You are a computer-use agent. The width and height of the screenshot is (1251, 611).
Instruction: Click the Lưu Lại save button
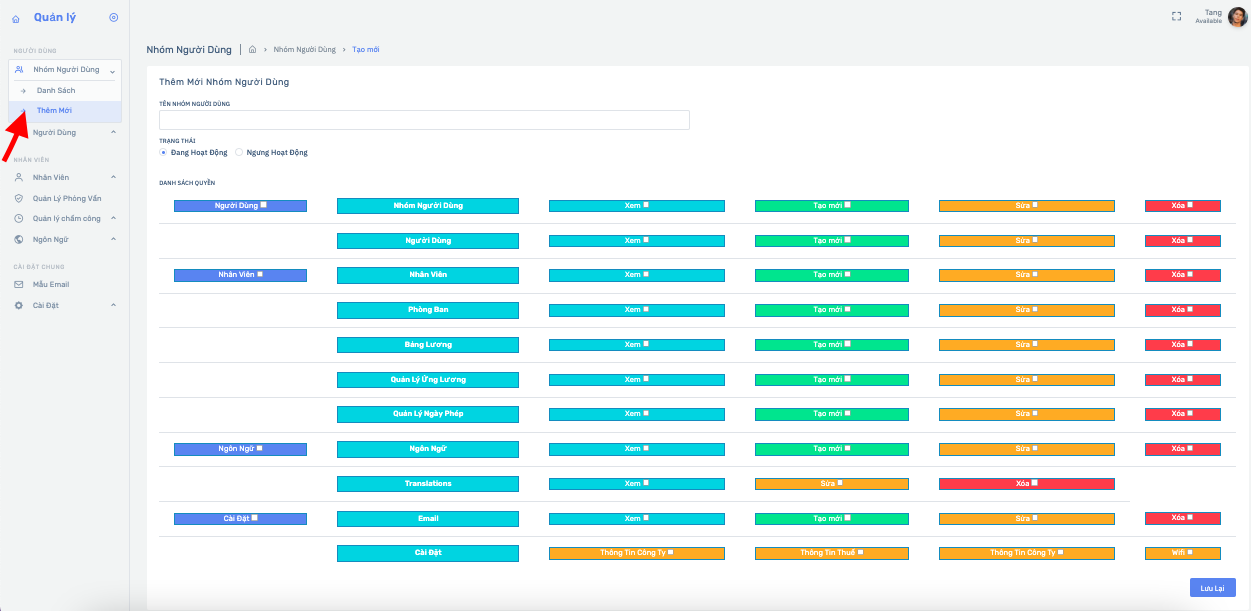[1212, 588]
